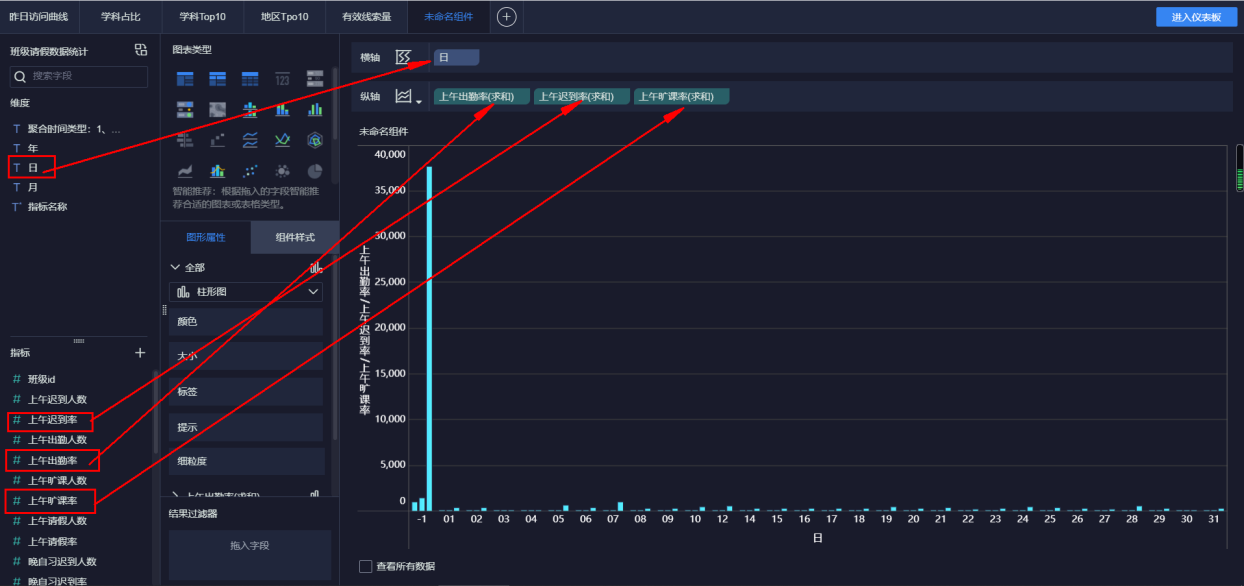Click the tall bar at -1 in chart
1244x586 pixels.
(x=430, y=338)
